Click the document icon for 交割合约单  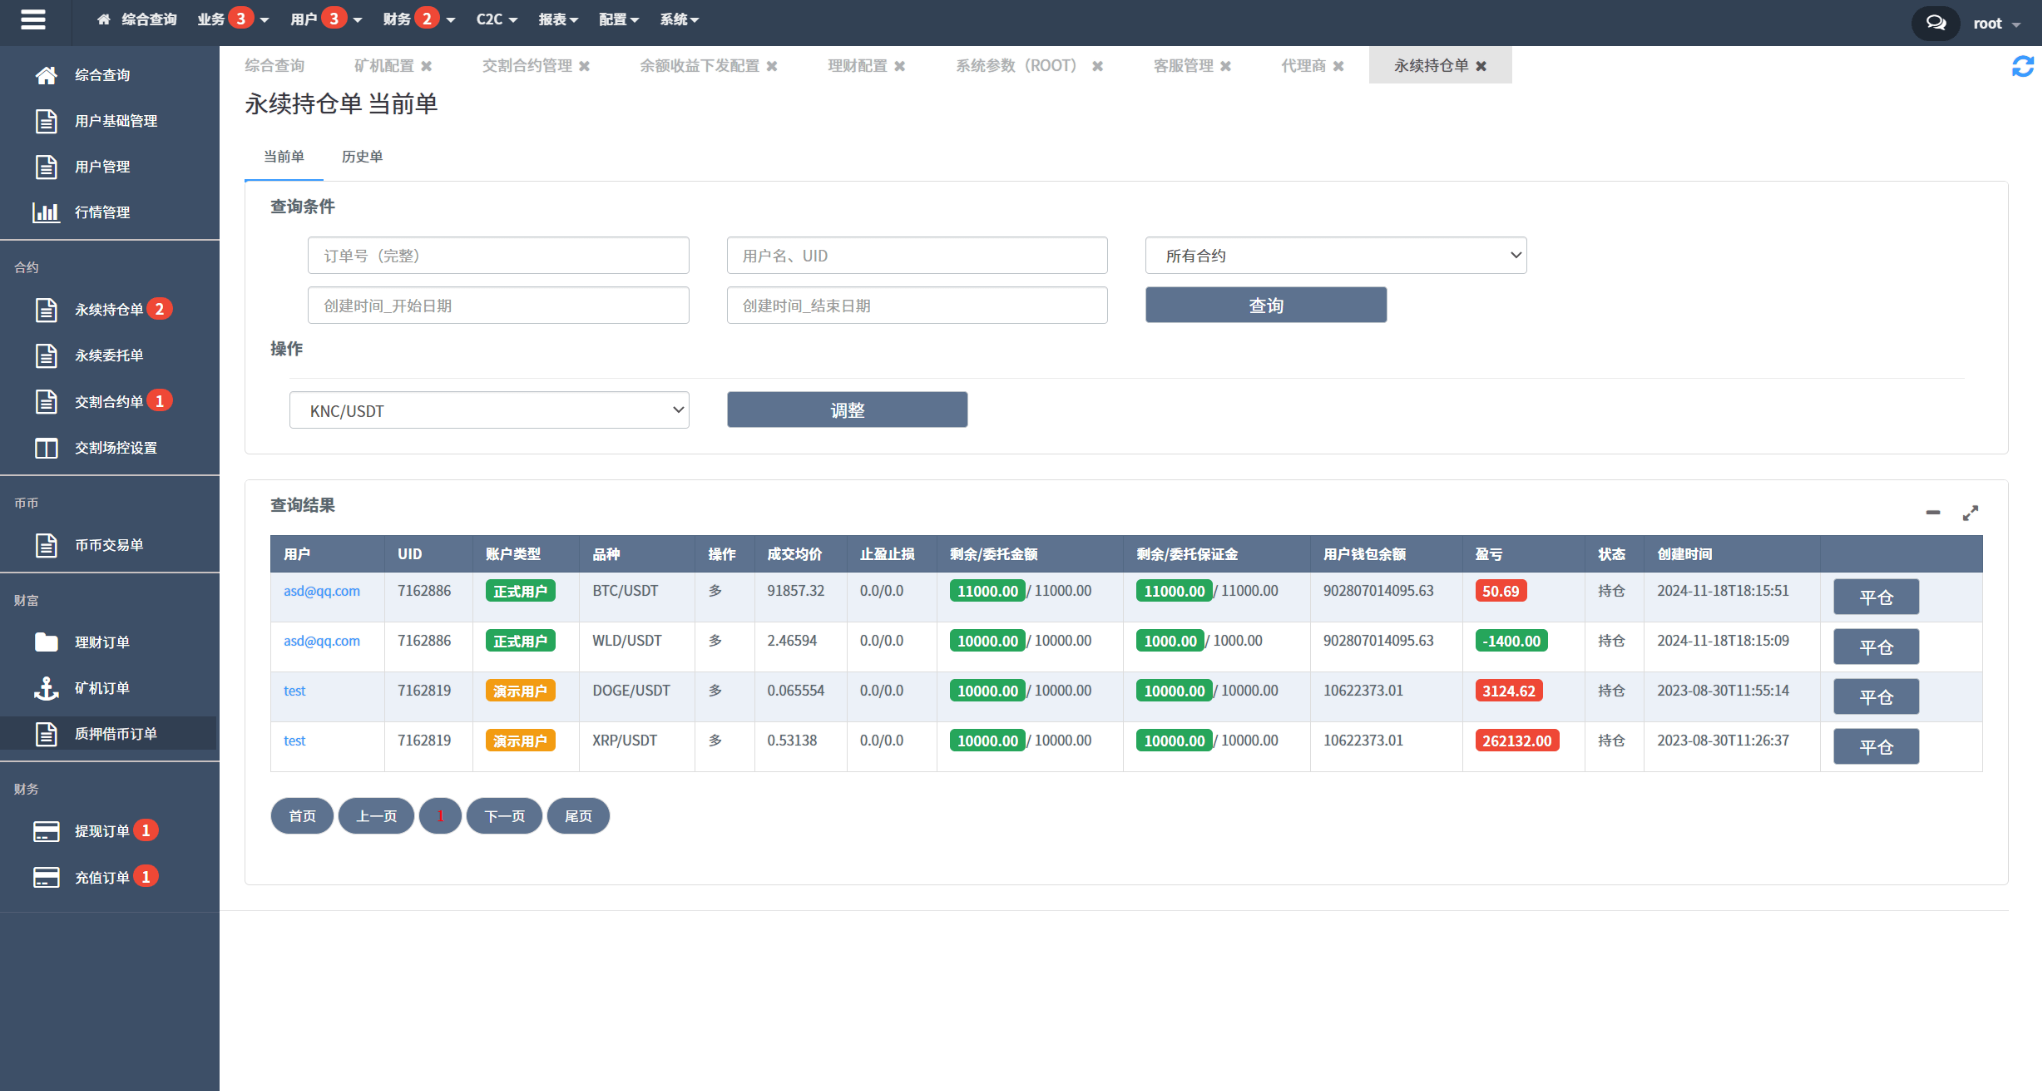[x=46, y=402]
